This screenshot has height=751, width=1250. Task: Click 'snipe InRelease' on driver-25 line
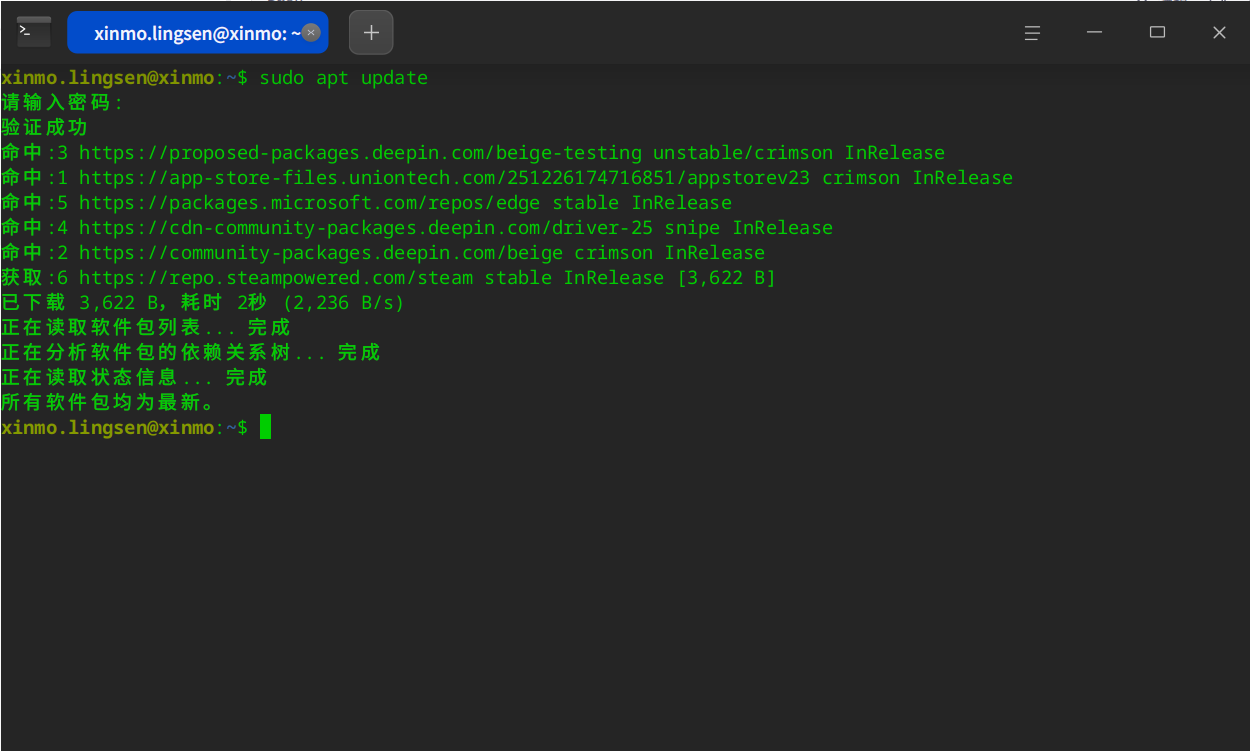click(748, 228)
